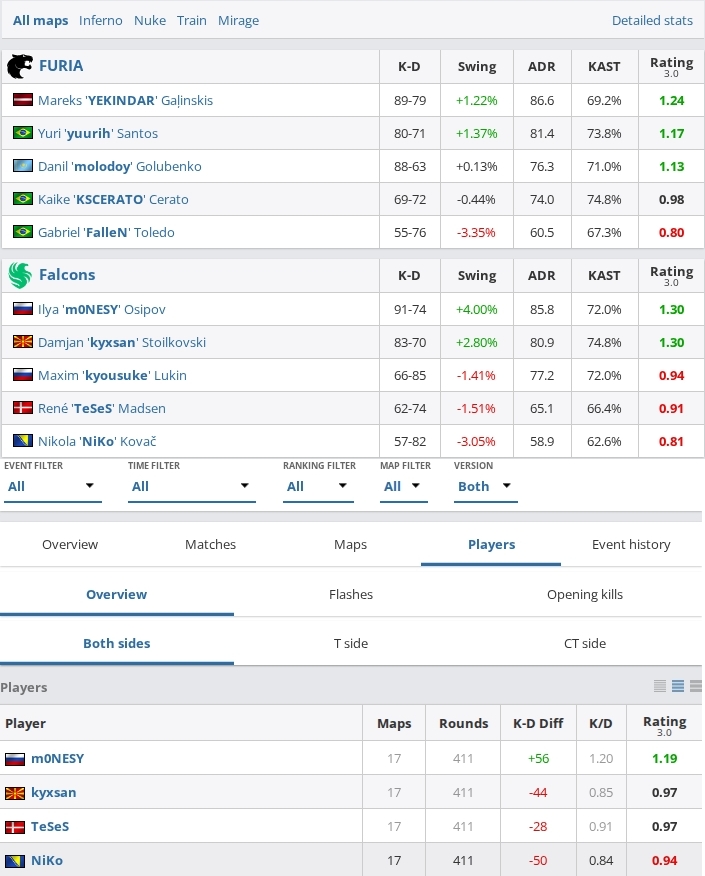Switch to the expanded list view icon
This screenshot has width=705, height=876.
[696, 686]
